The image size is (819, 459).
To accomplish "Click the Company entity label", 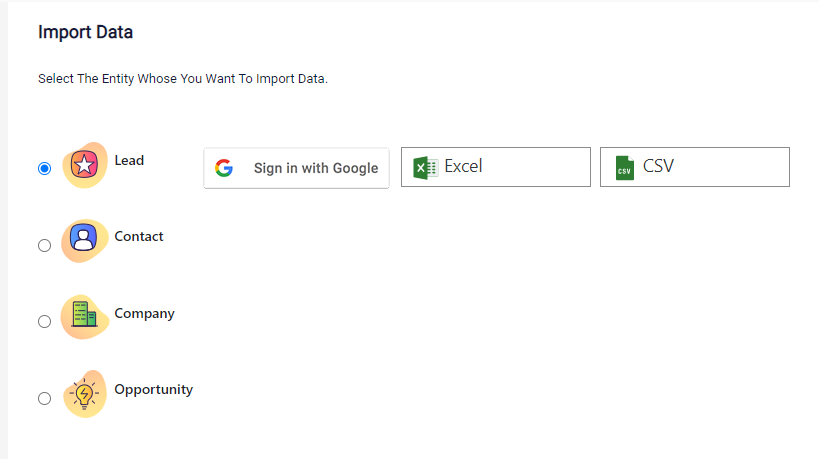I will 145,314.
